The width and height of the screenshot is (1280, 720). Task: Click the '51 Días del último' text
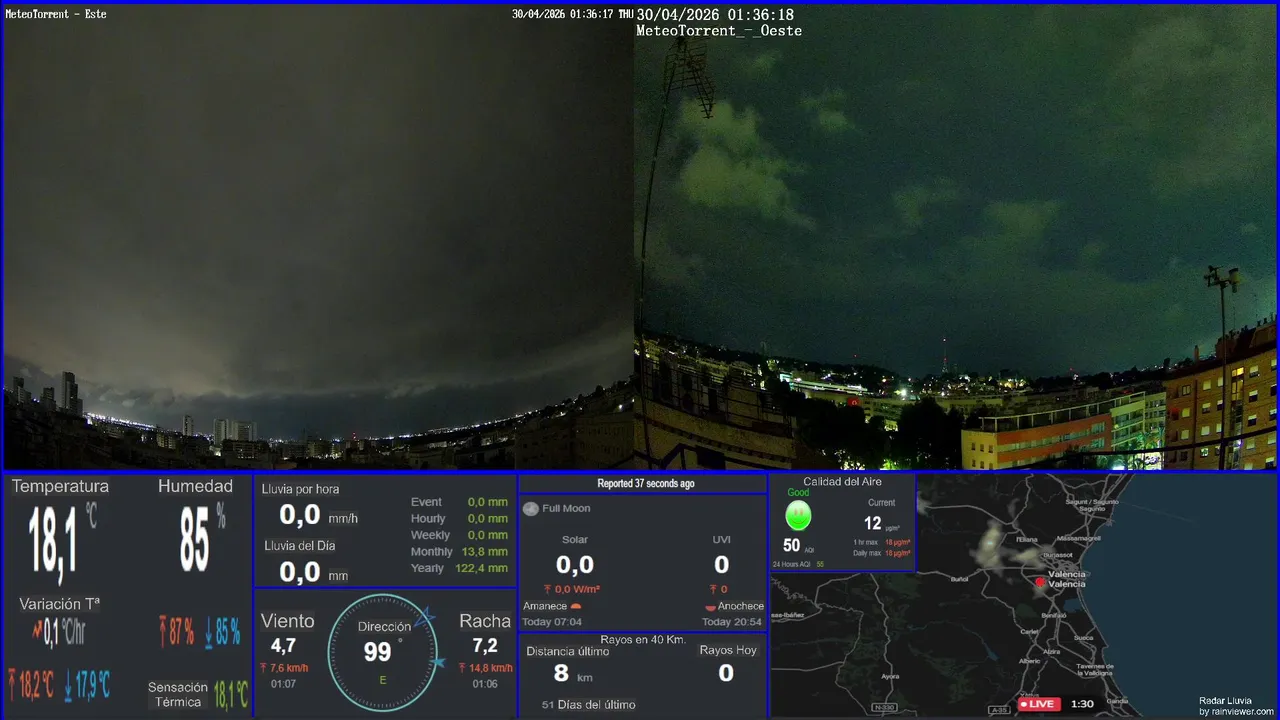pyautogui.click(x=588, y=705)
